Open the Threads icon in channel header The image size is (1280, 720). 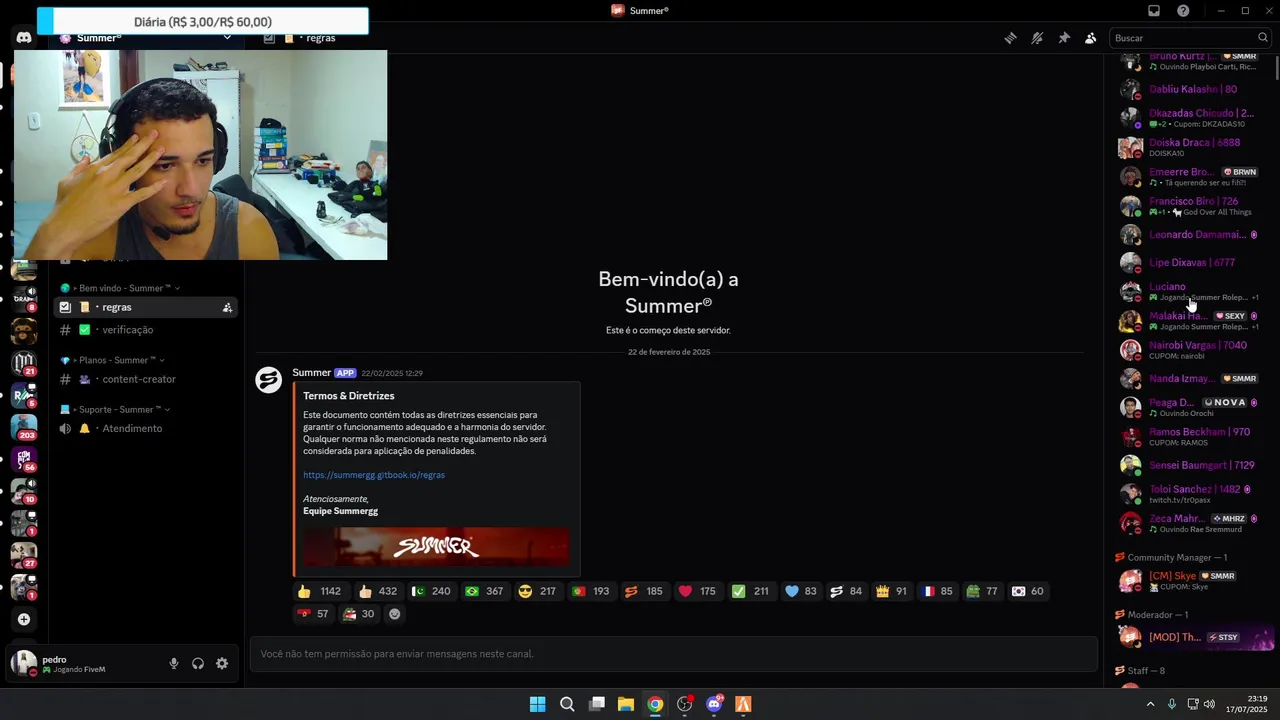(x=1011, y=38)
